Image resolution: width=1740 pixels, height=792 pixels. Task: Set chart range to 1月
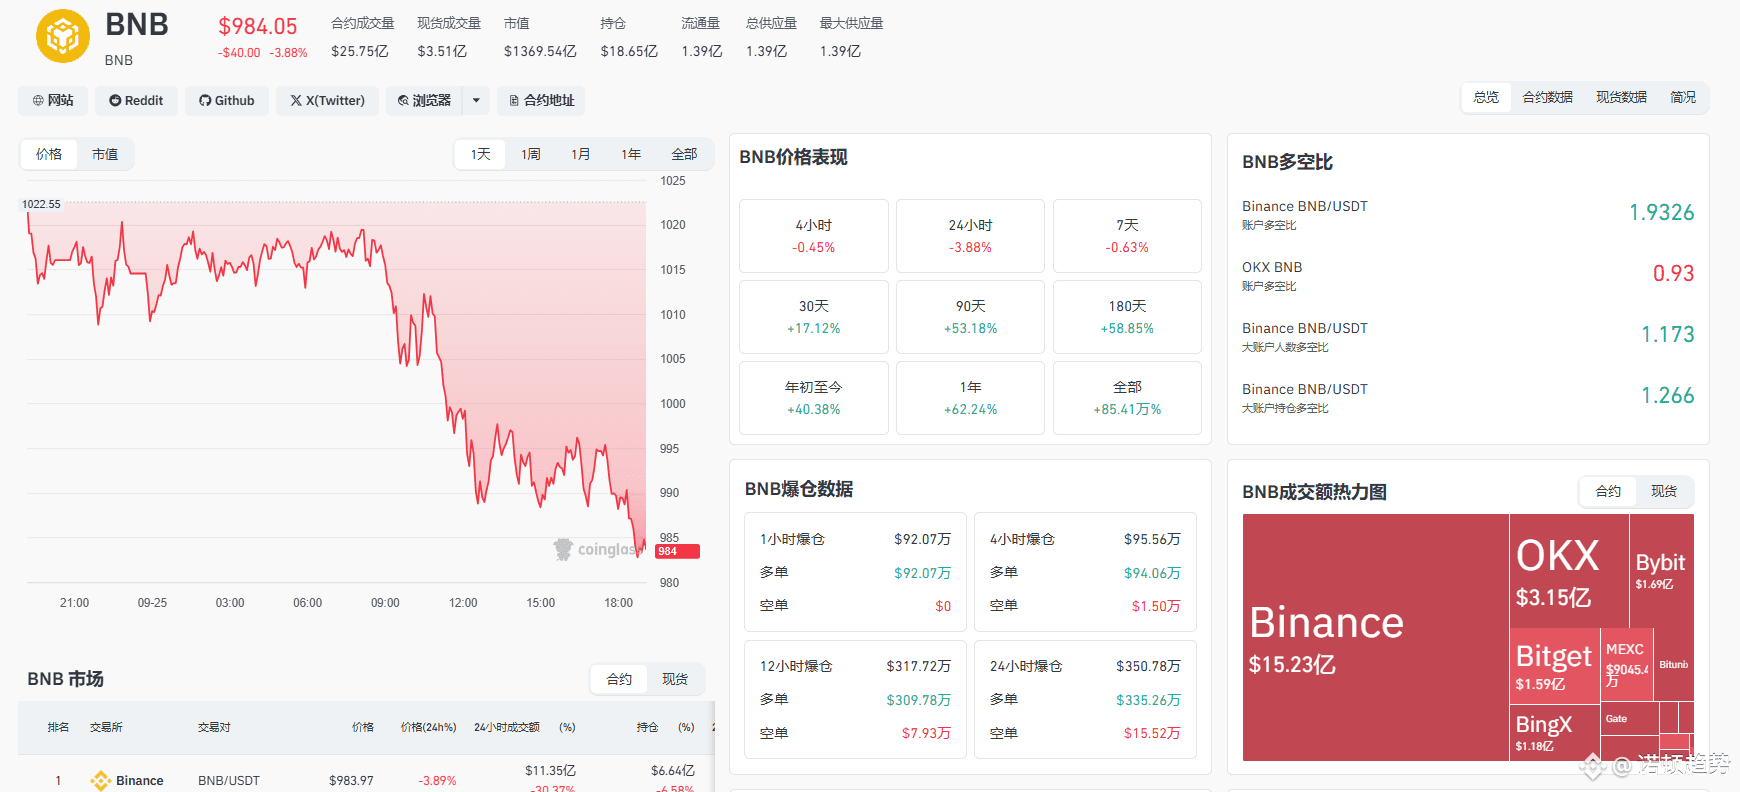click(x=581, y=154)
